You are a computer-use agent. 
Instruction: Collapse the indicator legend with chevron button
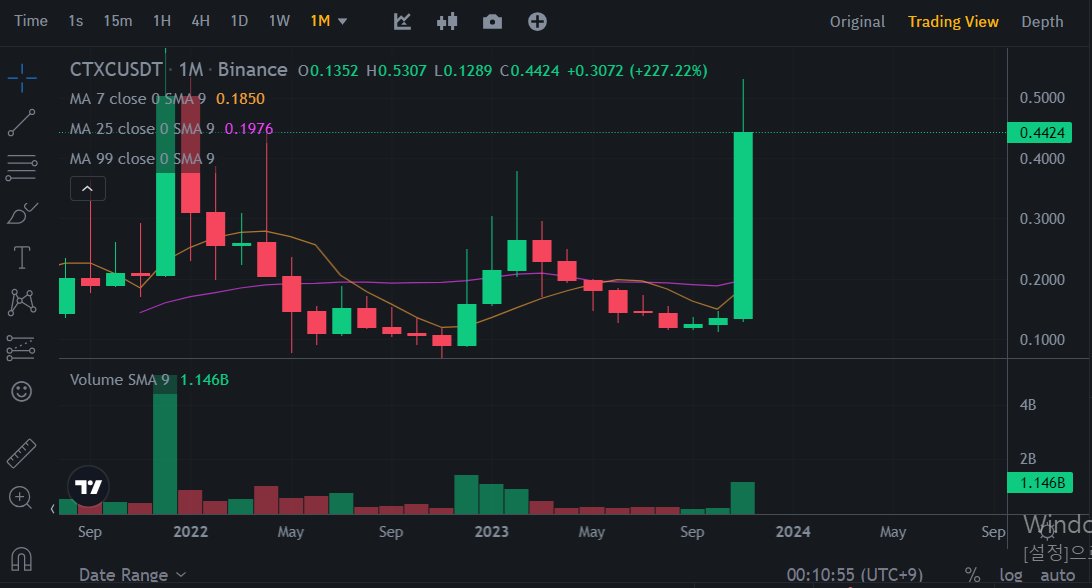(88, 189)
